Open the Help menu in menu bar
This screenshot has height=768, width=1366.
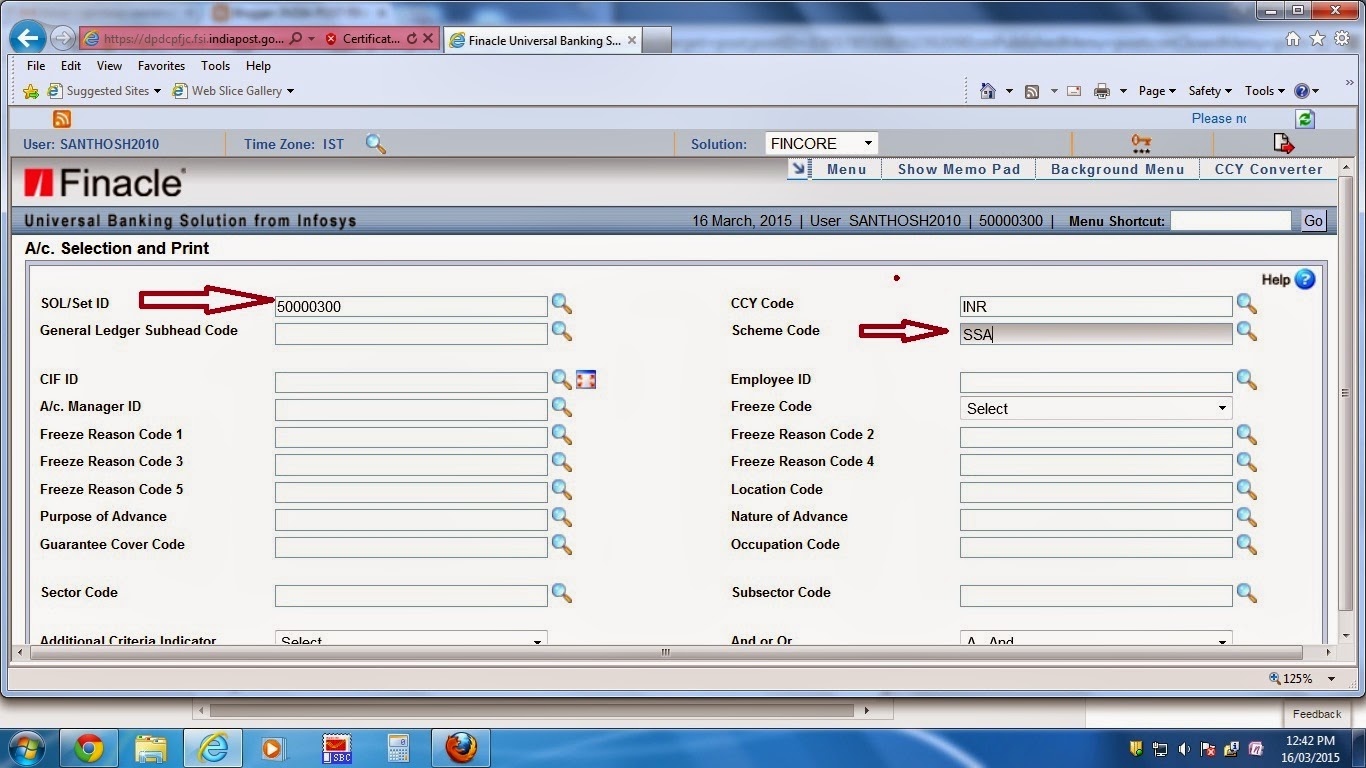pyautogui.click(x=258, y=66)
